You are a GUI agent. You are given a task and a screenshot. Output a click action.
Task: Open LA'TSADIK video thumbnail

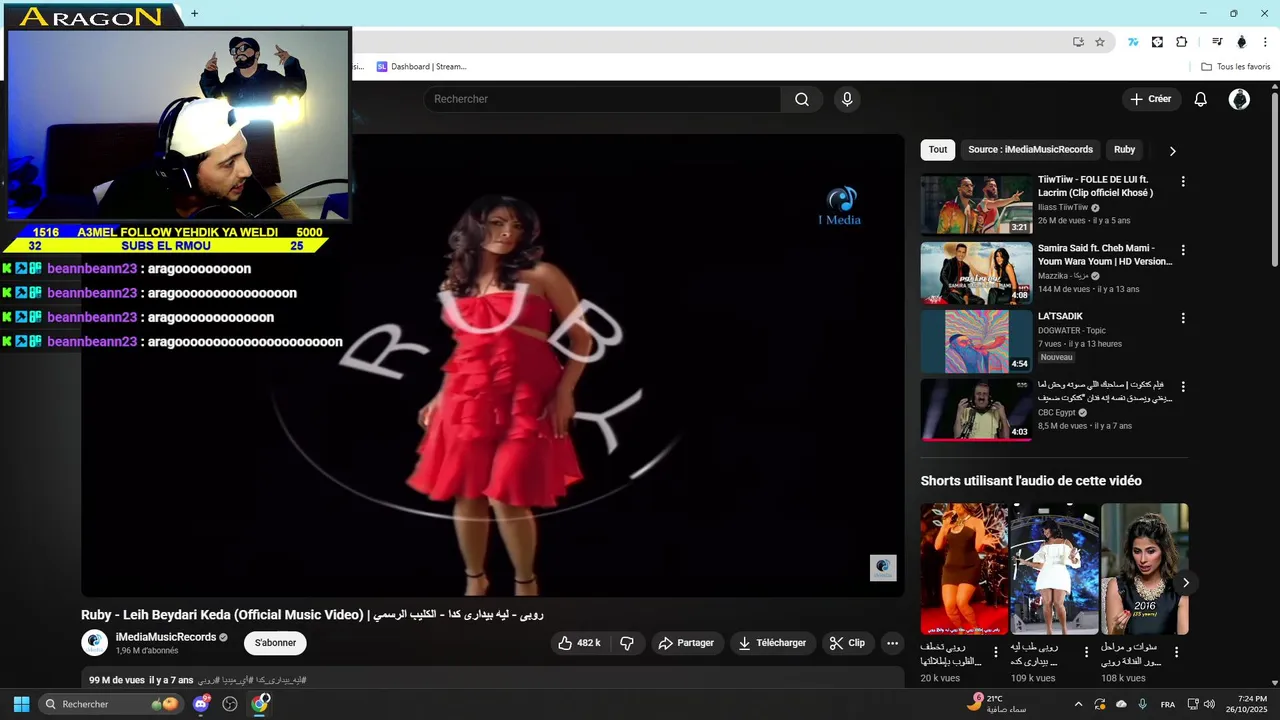pyautogui.click(x=976, y=341)
